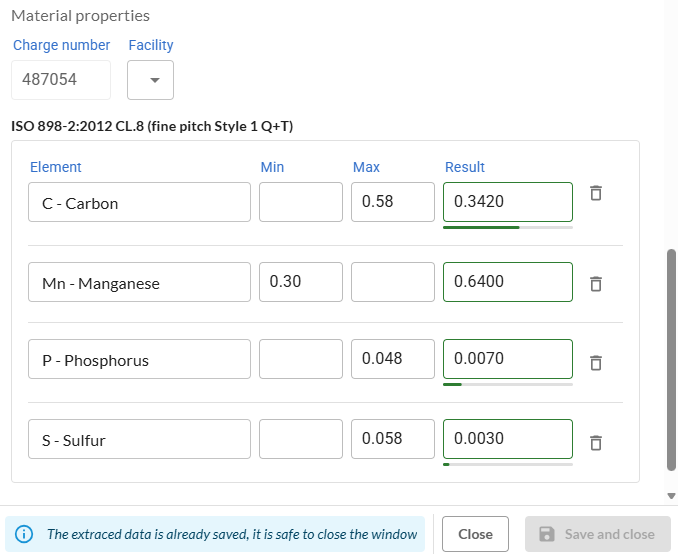Click the info icon in the saved notice
Viewport: 678px width, 554px height.
click(24, 534)
